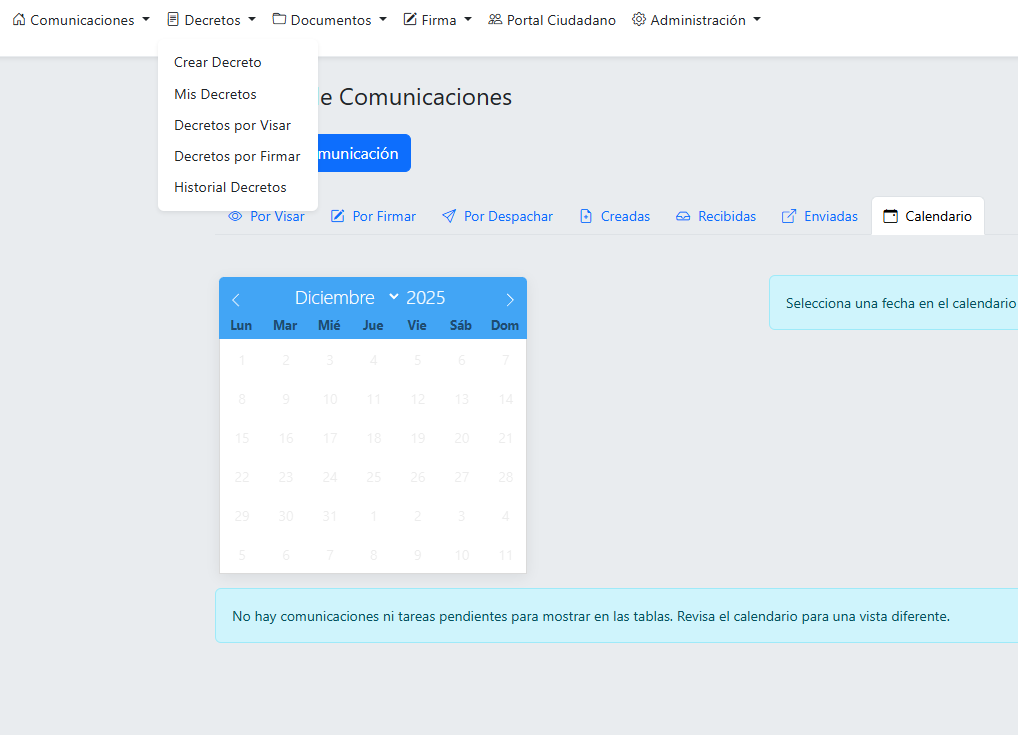Open the Administración dropdown menu

coord(697,20)
